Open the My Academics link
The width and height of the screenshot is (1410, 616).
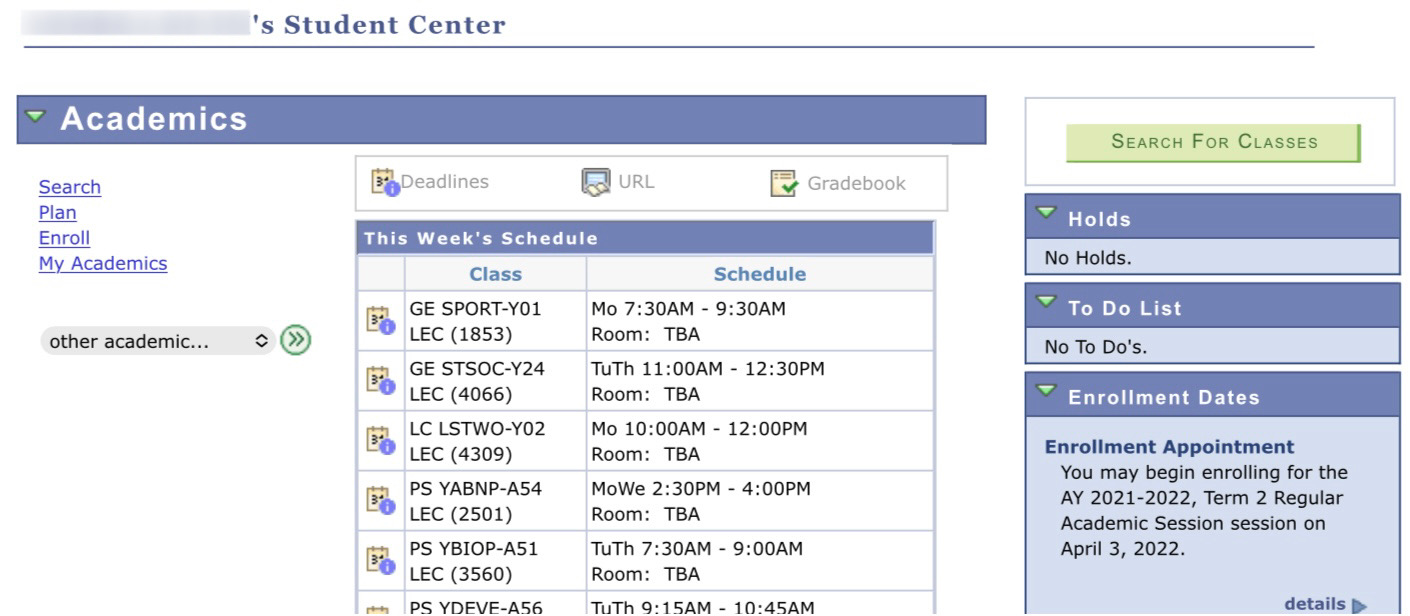(103, 263)
